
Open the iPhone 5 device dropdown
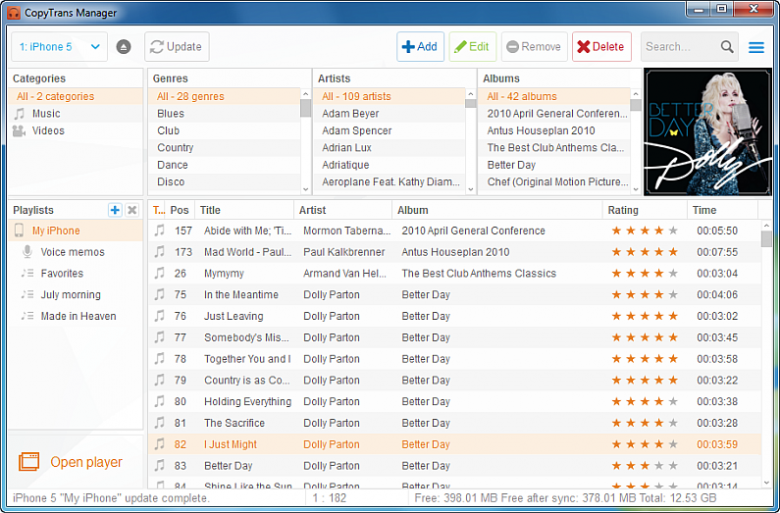[x=58, y=47]
